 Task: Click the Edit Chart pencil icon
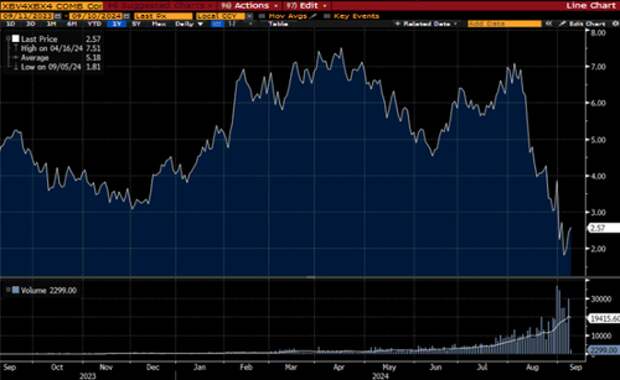562,24
